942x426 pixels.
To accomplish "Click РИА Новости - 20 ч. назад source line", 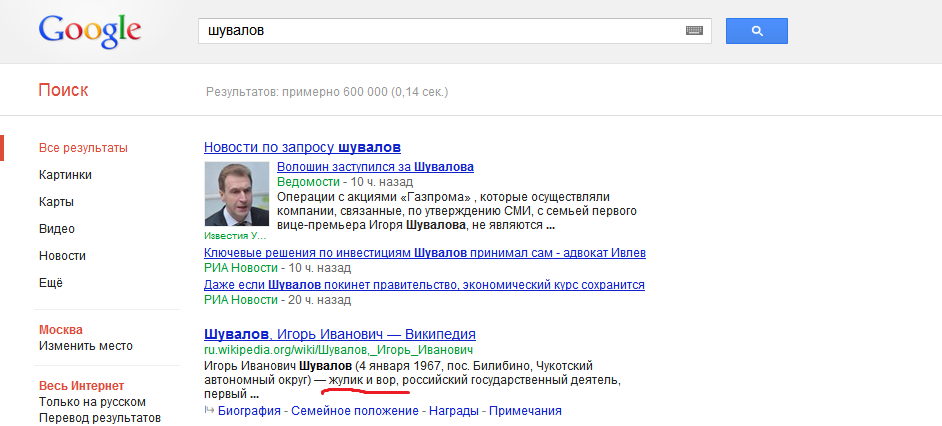I will (278, 299).
